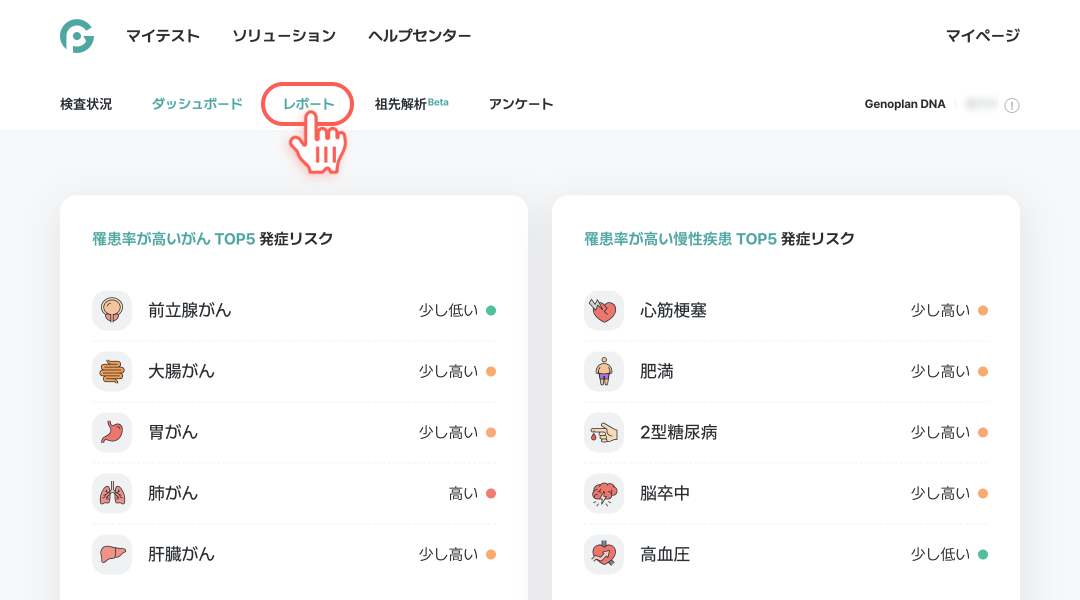Select the アンケート tab
This screenshot has height=600, width=1080.
521,104
